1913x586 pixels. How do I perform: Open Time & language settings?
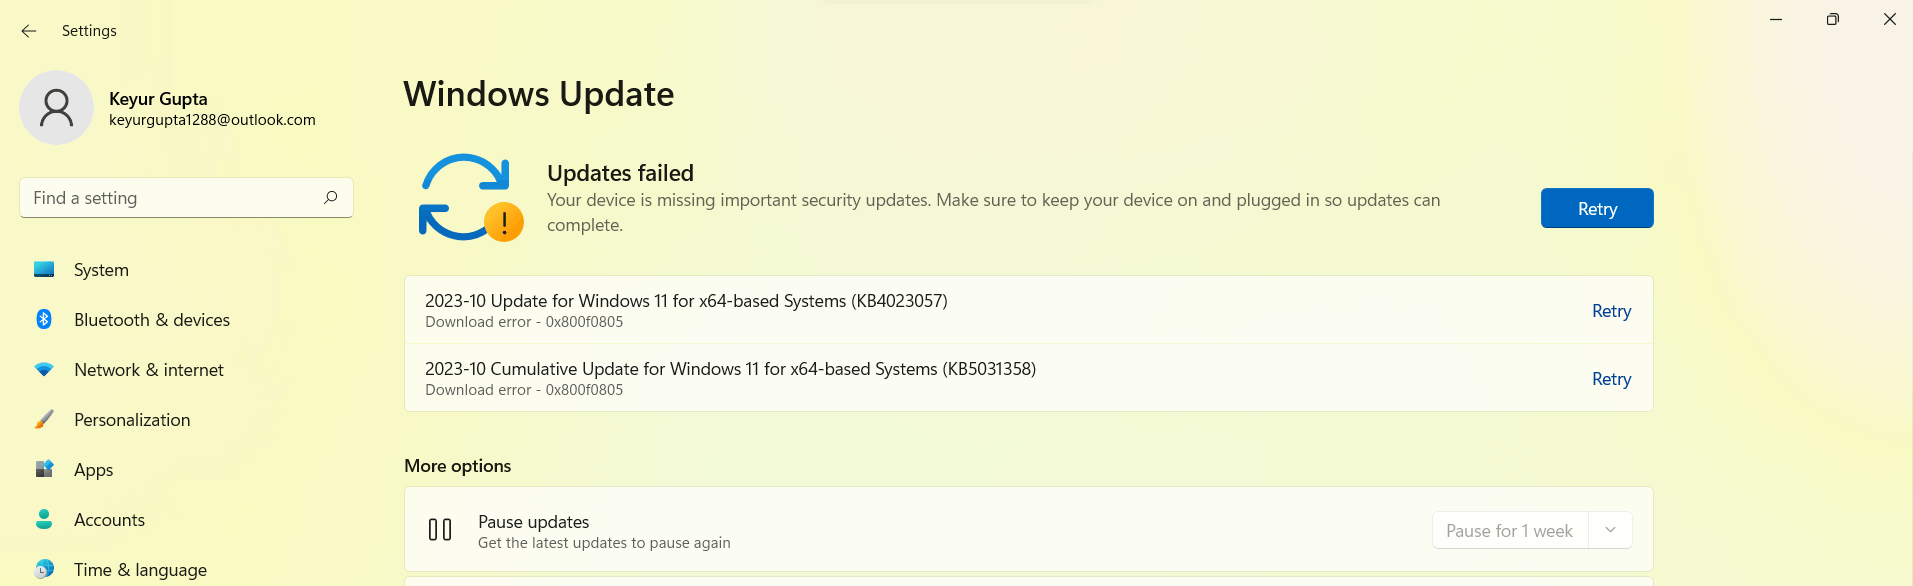[x=140, y=569]
